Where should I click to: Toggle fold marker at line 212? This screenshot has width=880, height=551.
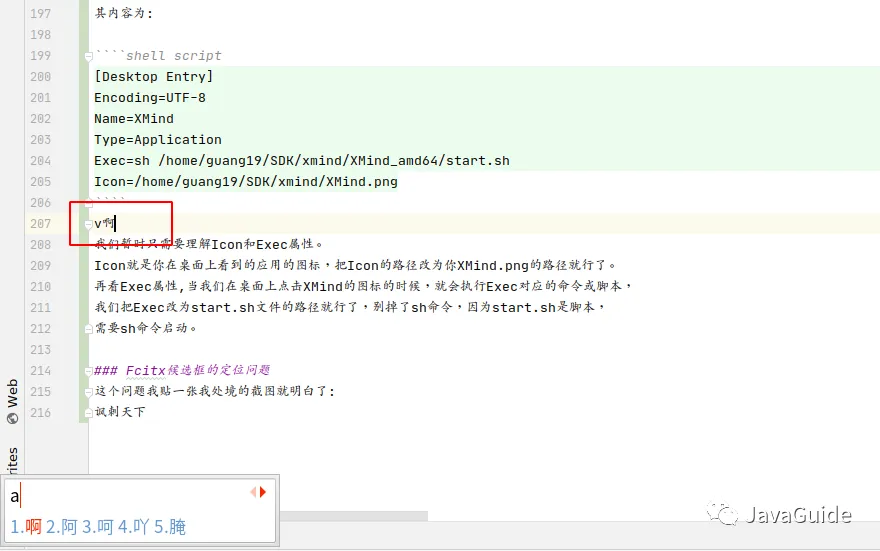[x=89, y=329]
